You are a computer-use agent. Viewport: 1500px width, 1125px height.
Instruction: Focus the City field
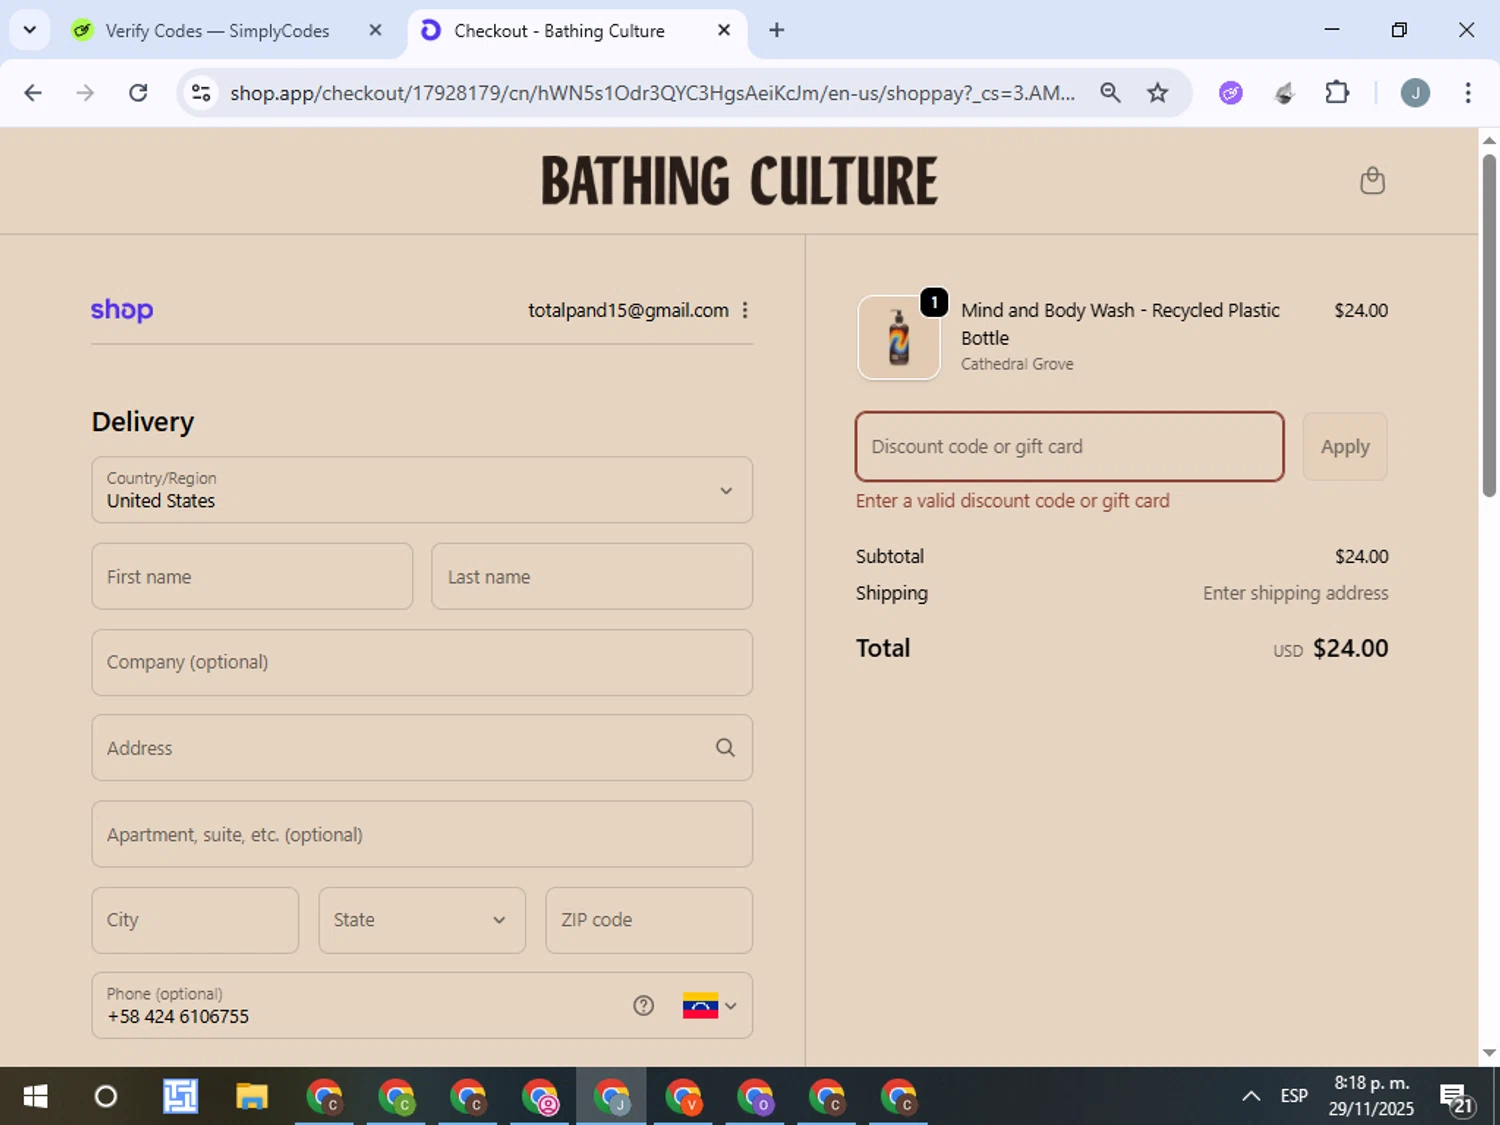click(195, 920)
